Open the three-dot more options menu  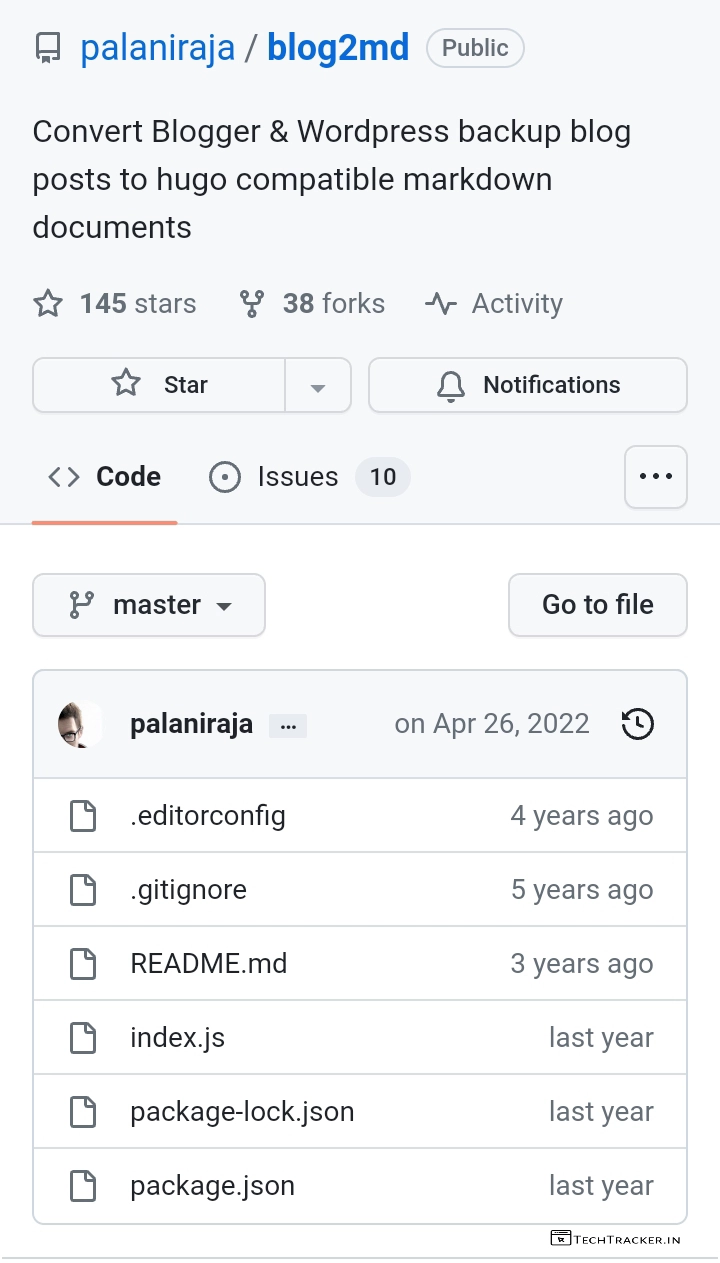pyautogui.click(x=656, y=477)
